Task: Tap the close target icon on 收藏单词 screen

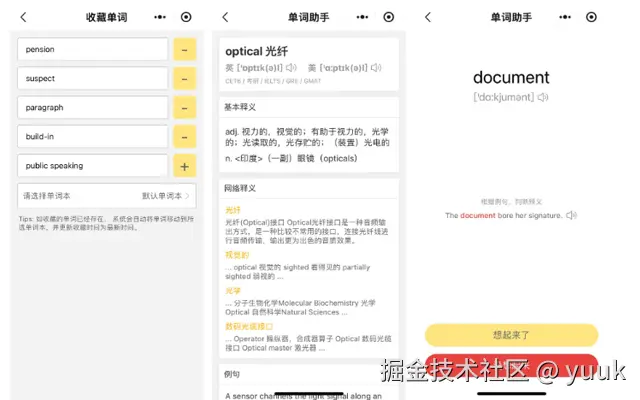Action: pos(186,17)
